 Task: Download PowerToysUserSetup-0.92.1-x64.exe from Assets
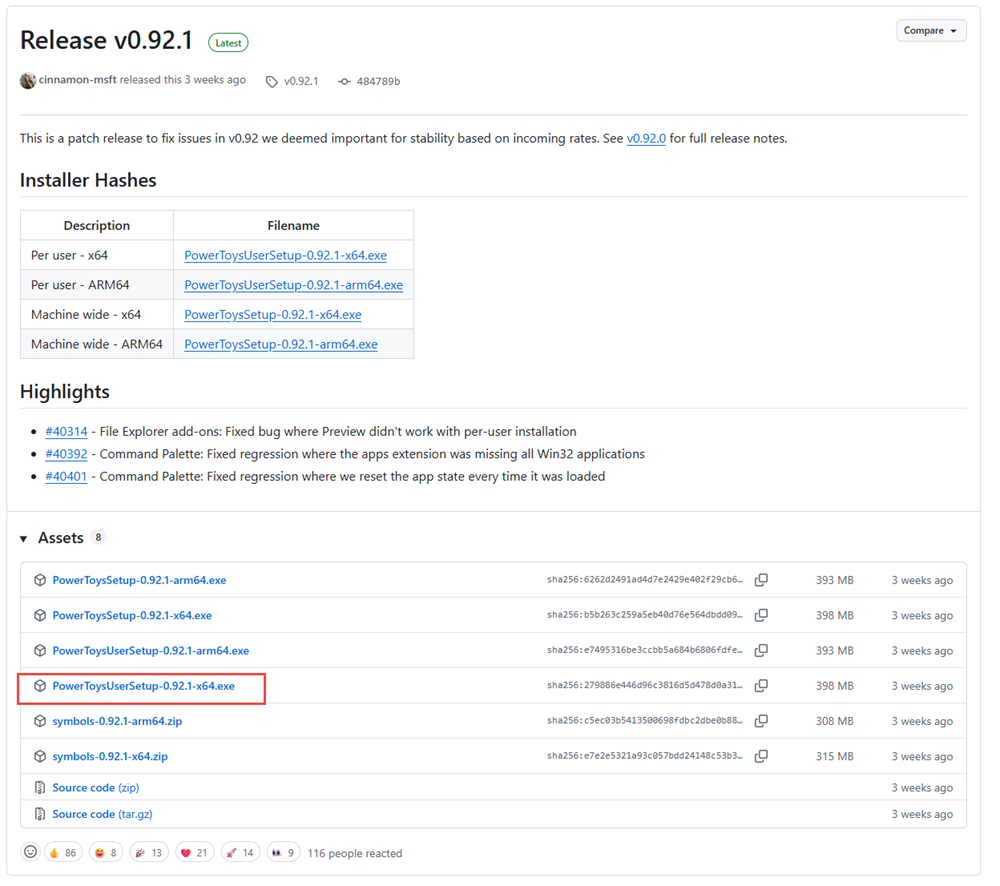[143, 686]
